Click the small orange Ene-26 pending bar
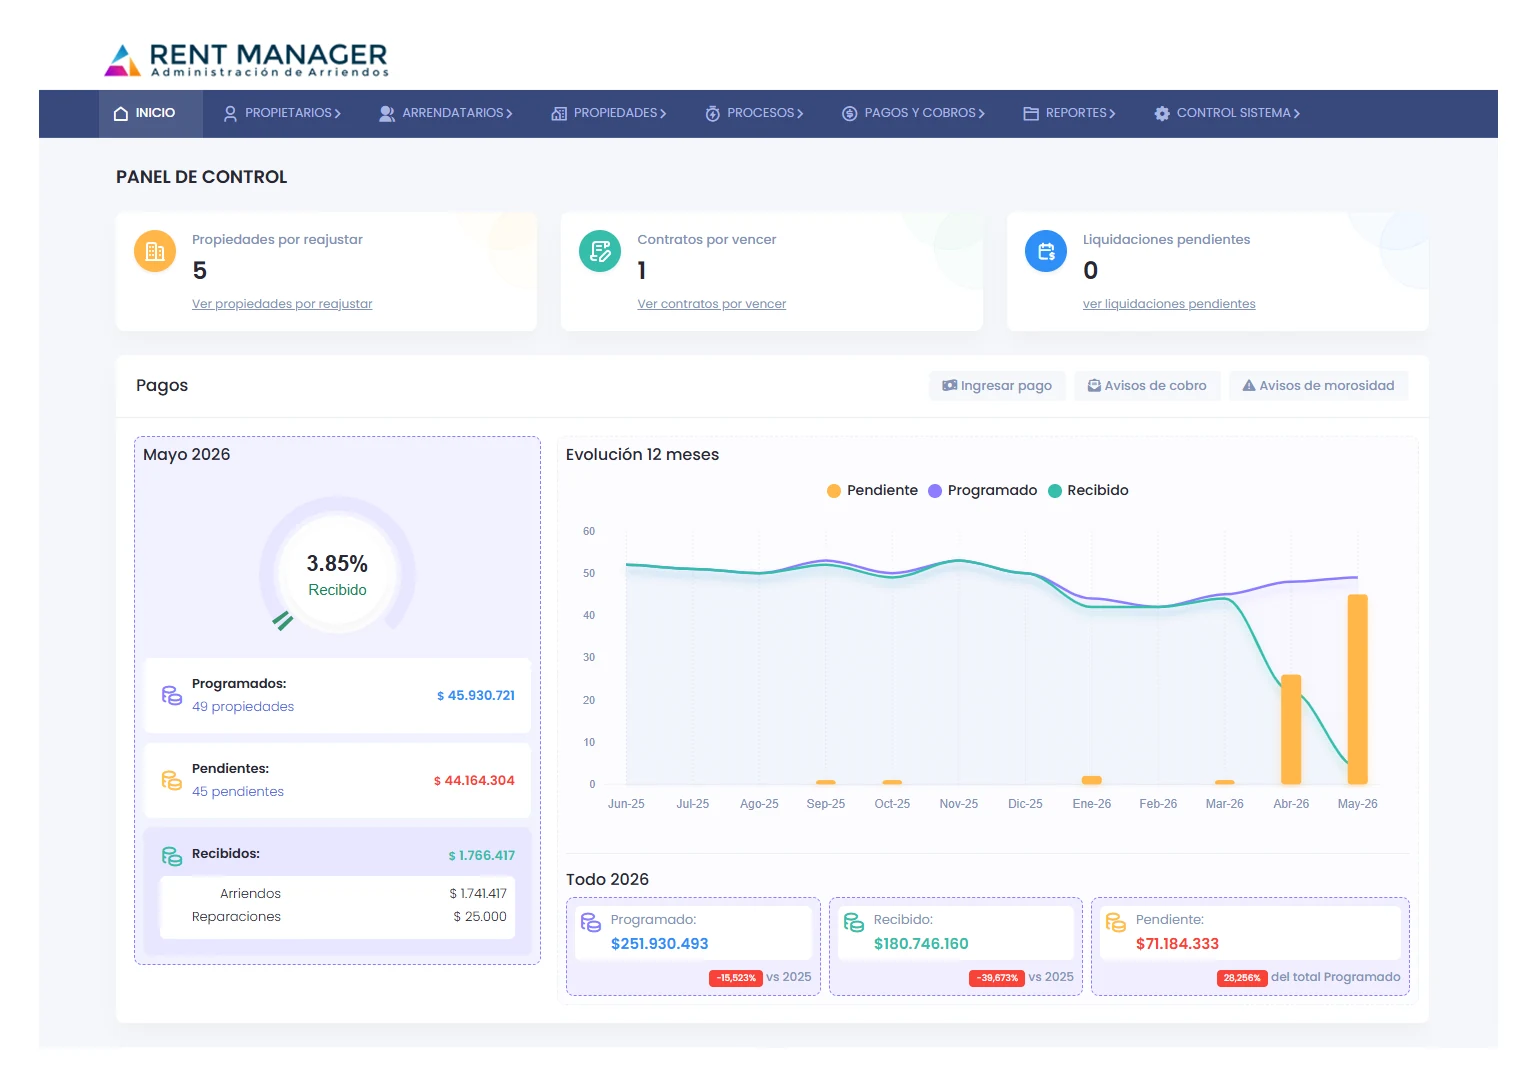Image resolution: width=1533 pixels, height=1080 pixels. [x=1091, y=780]
